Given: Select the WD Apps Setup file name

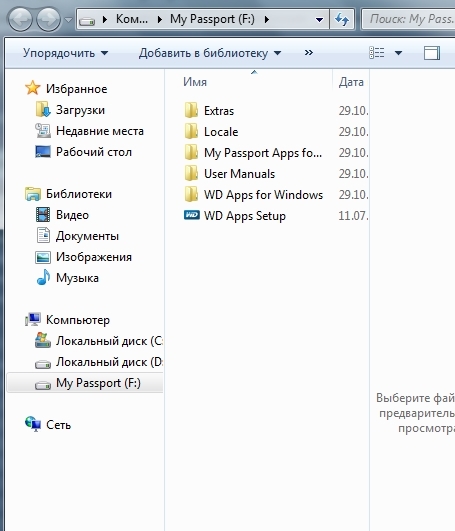Looking at the screenshot, I should click(x=245, y=216).
